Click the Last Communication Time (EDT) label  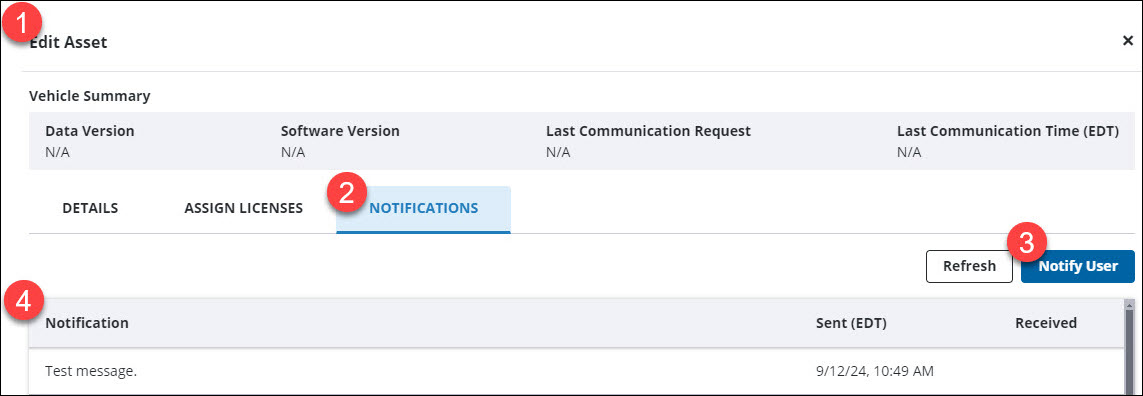1007,131
